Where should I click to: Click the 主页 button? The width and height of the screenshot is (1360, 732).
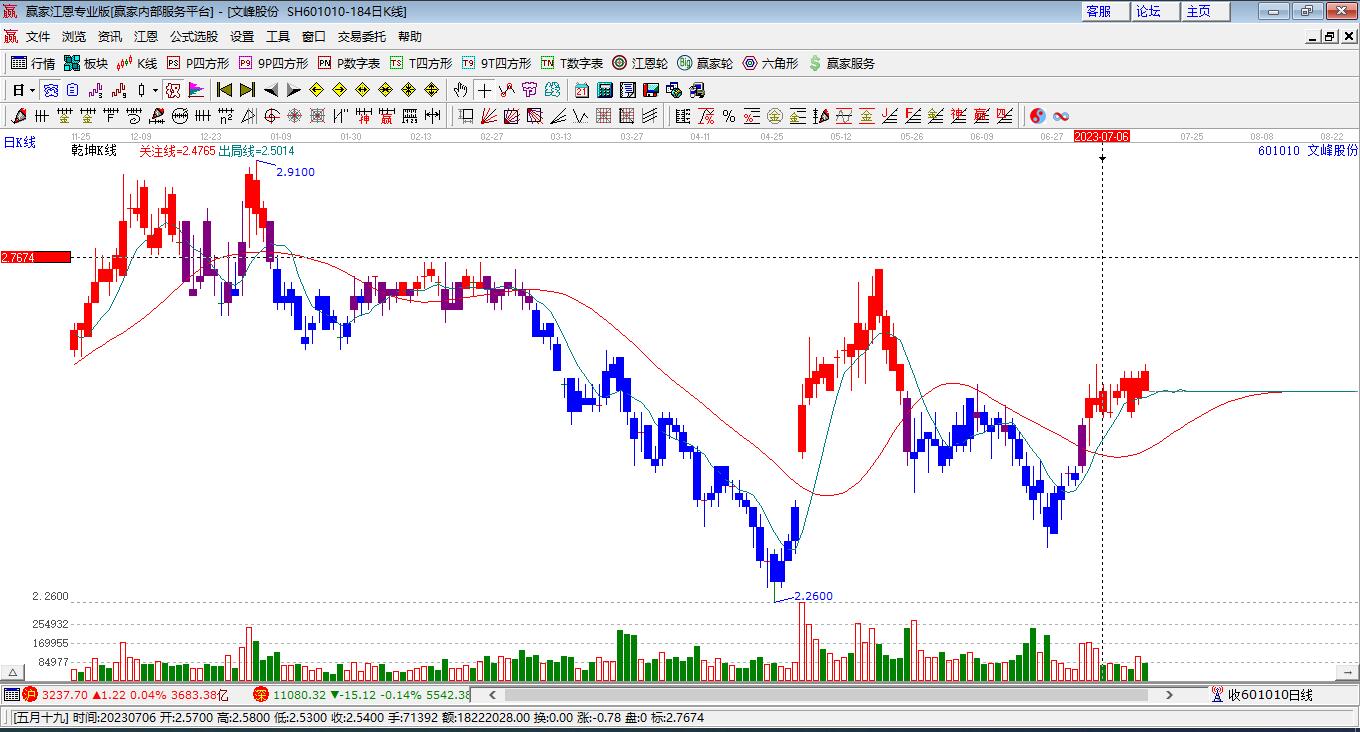click(x=1205, y=11)
